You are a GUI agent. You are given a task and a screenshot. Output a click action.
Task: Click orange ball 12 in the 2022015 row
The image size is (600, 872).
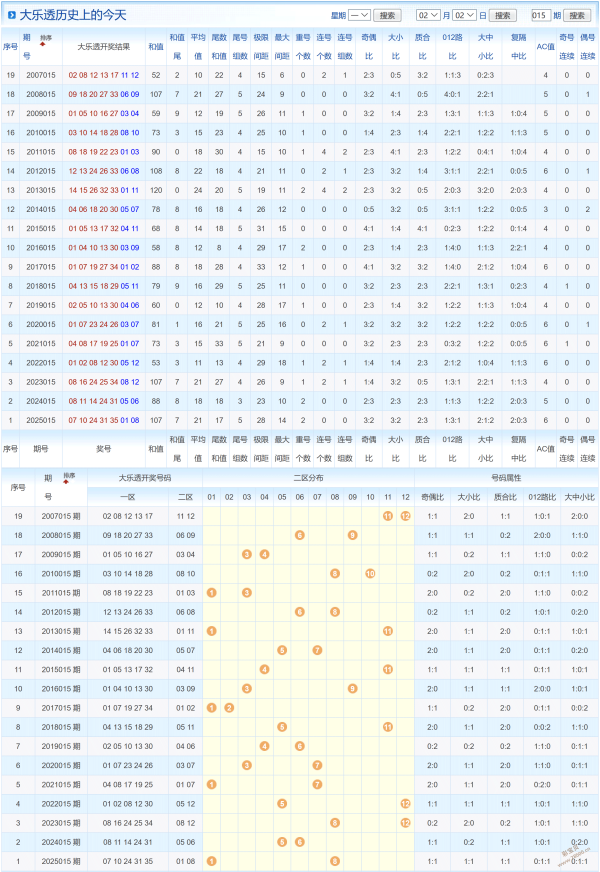[x=405, y=803]
